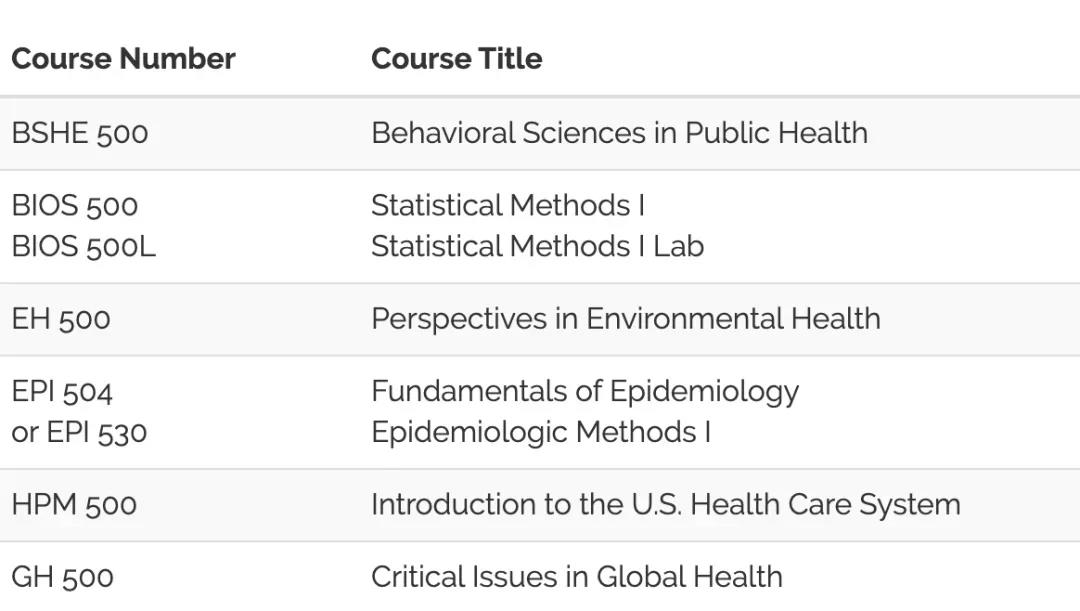This screenshot has height=611, width=1080.
Task: Click the Statistical Methods I title
Action: 508,206
